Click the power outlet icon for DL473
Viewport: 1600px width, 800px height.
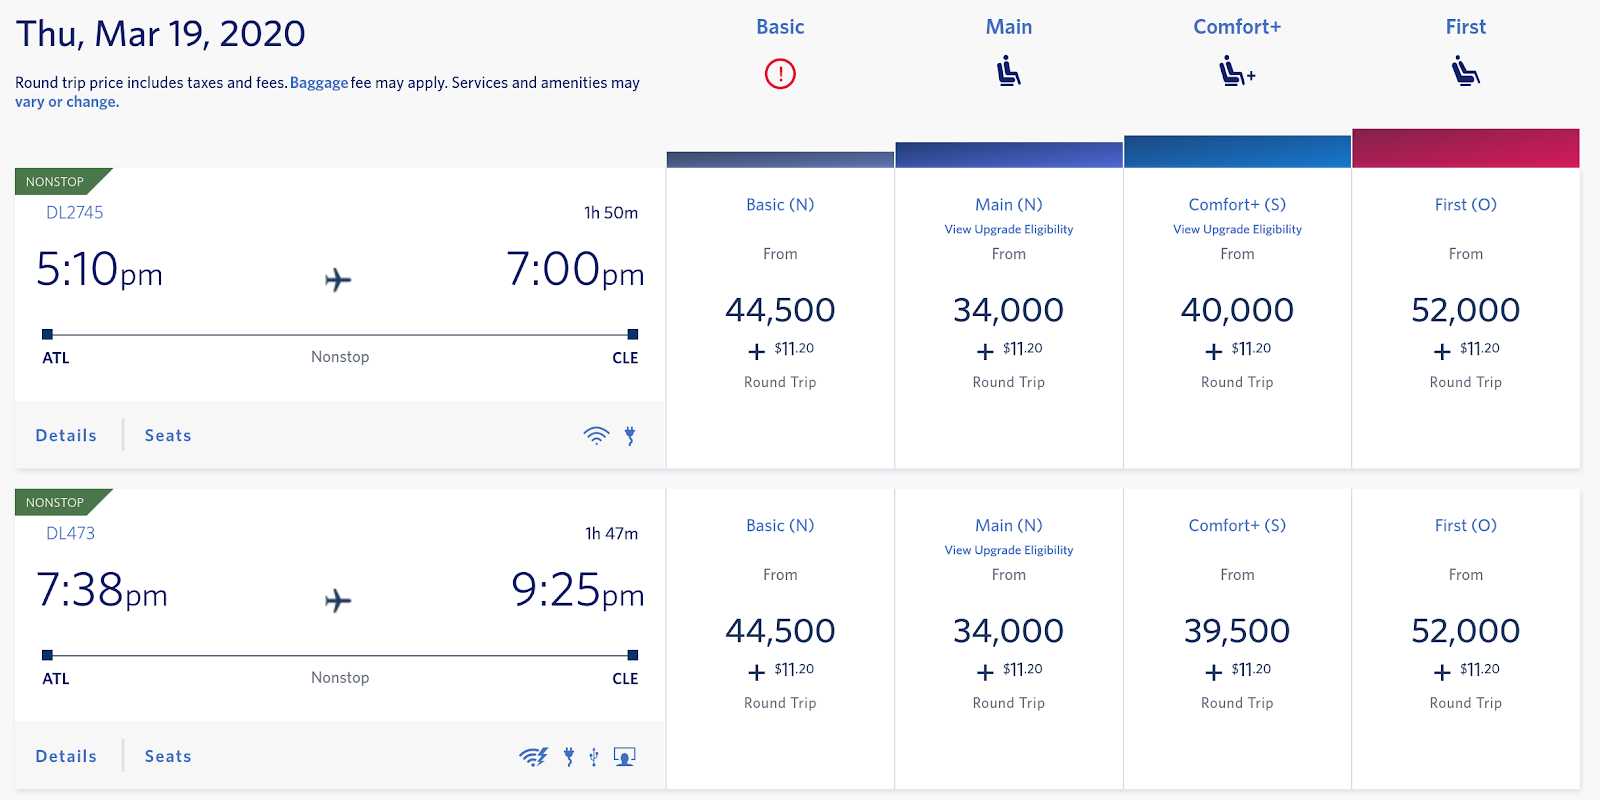(569, 756)
